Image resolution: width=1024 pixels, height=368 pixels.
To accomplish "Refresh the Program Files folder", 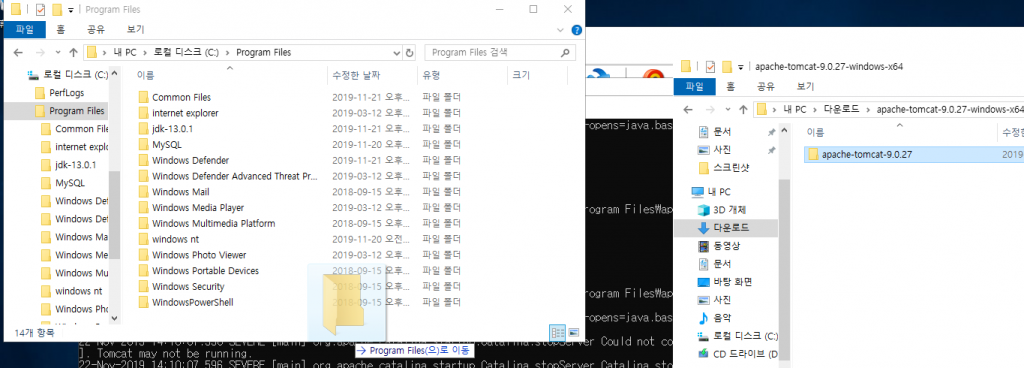I will point(409,52).
